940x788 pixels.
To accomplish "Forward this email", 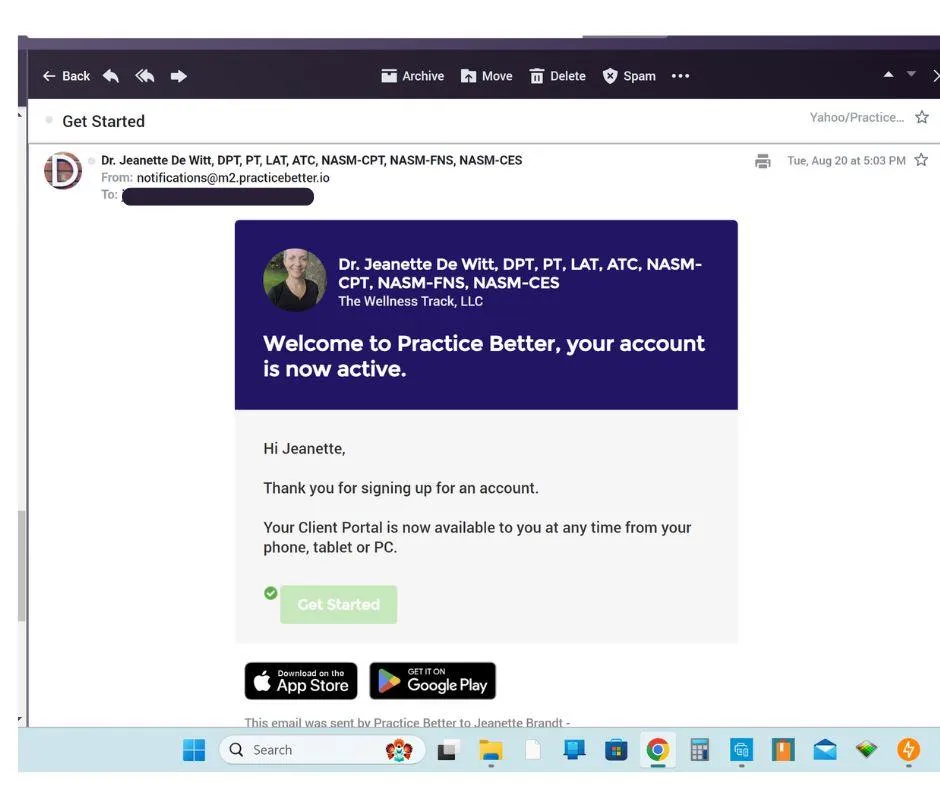I will (178, 76).
